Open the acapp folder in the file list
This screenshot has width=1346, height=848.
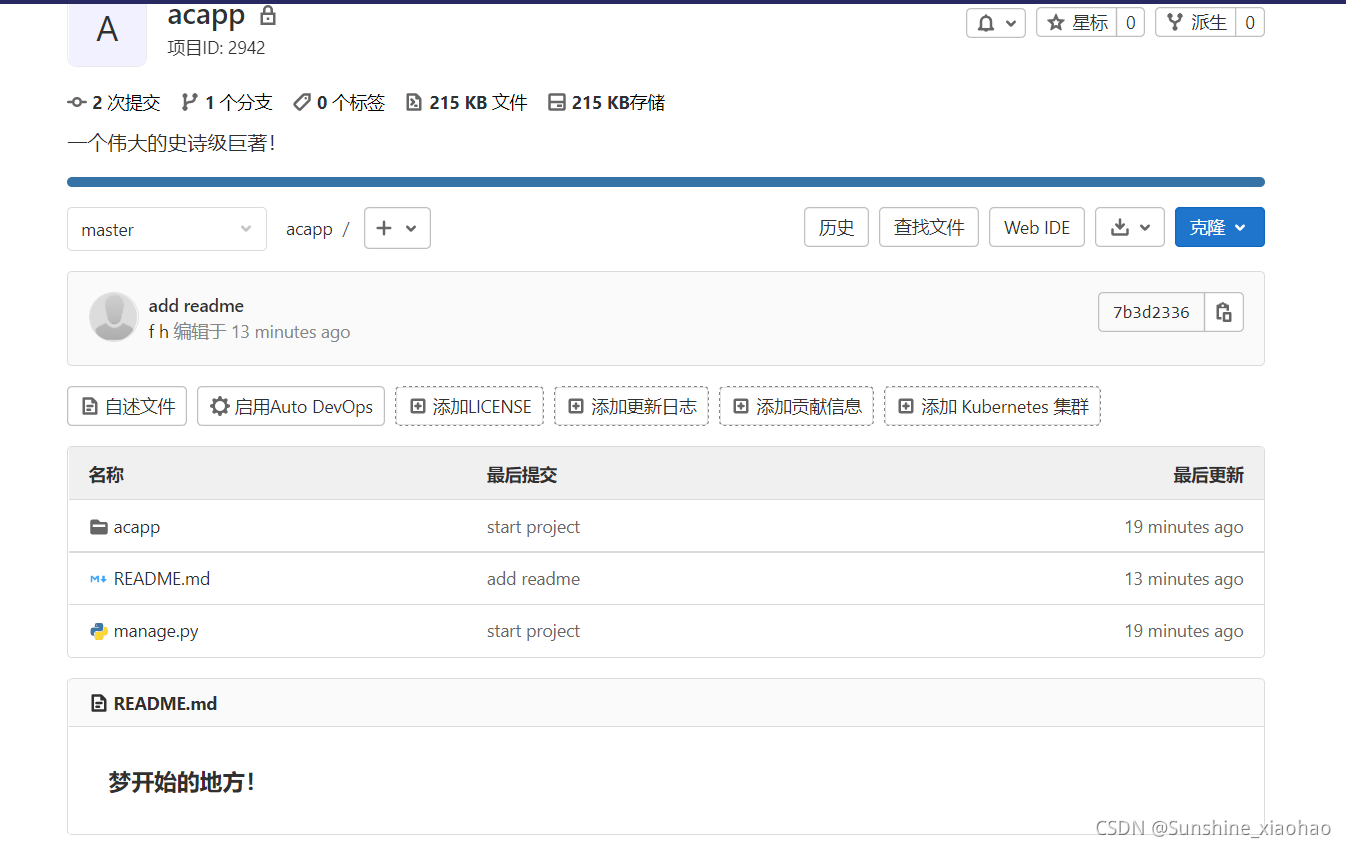click(x=137, y=527)
